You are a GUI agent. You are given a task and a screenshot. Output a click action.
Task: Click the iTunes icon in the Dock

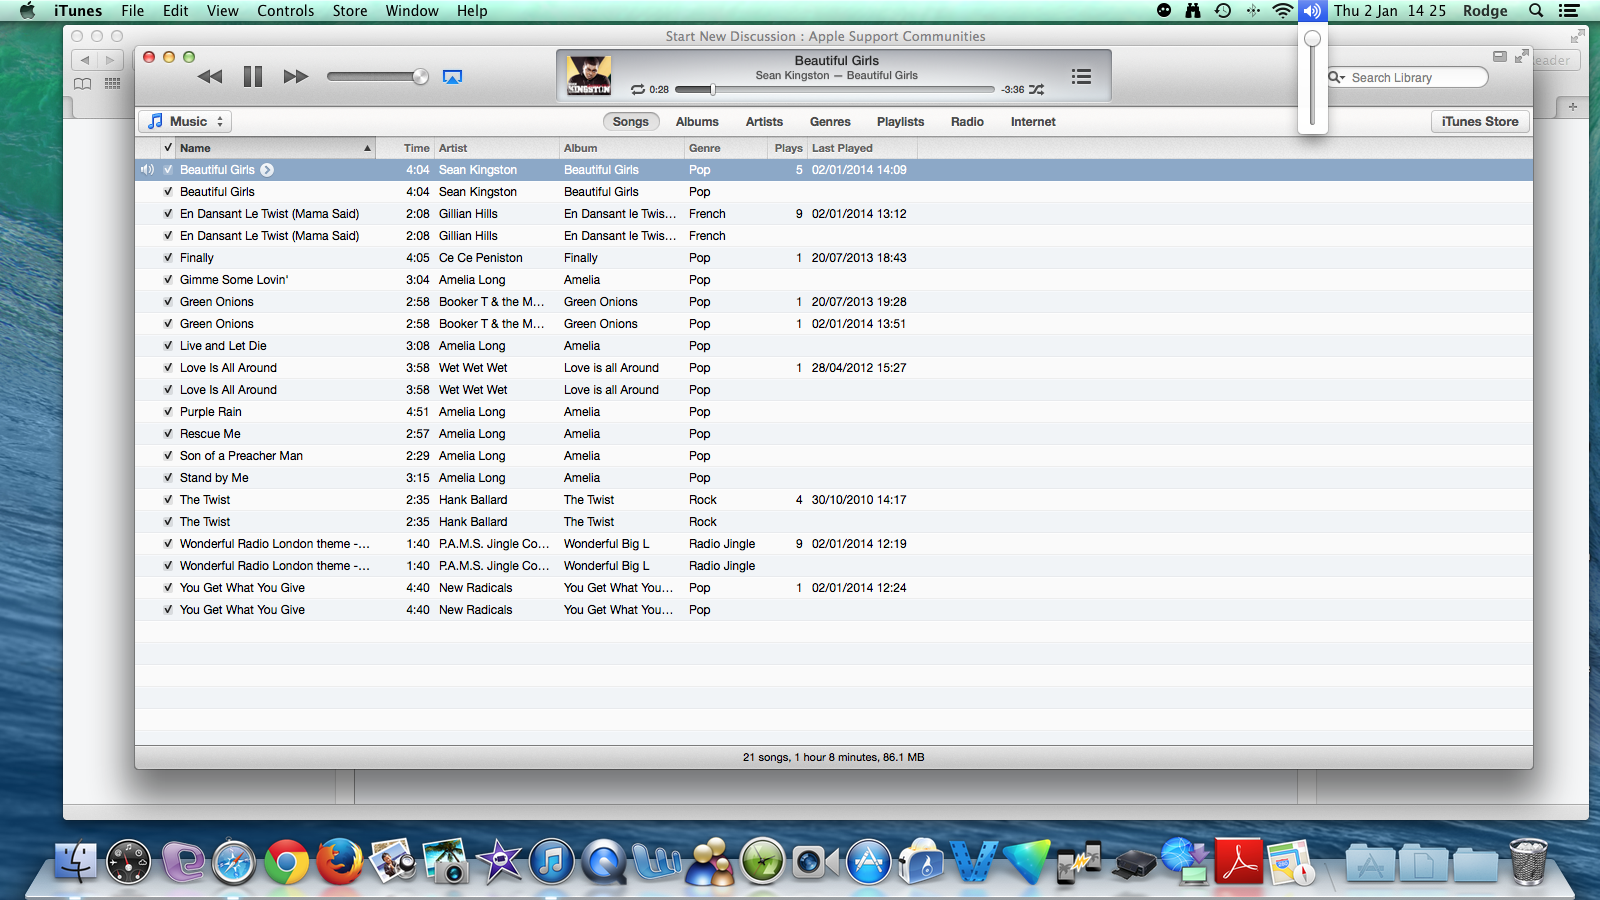tap(552, 862)
